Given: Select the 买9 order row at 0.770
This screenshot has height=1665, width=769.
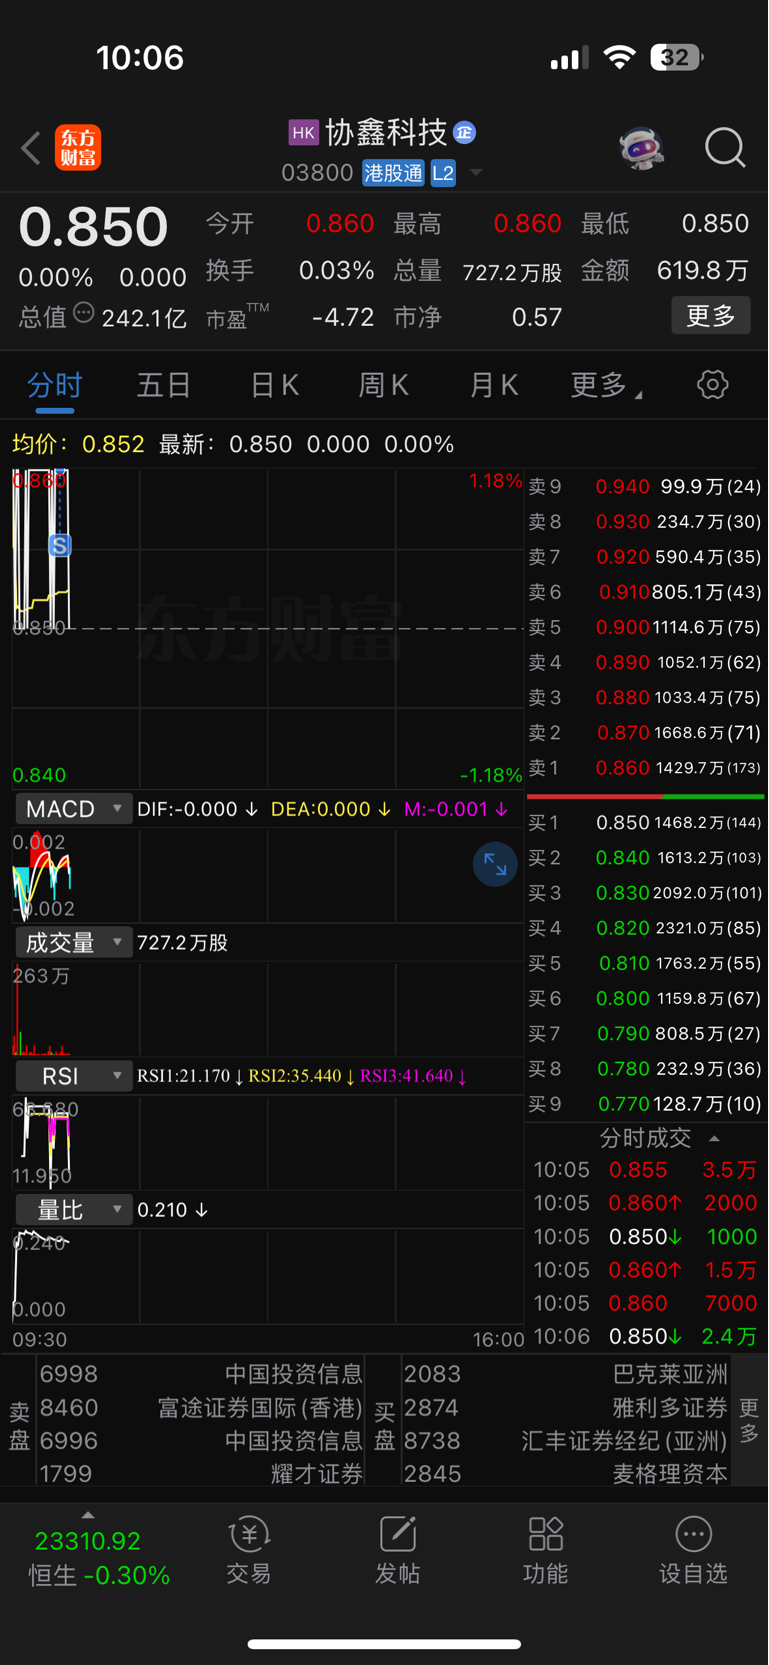Looking at the screenshot, I should click(x=645, y=1104).
